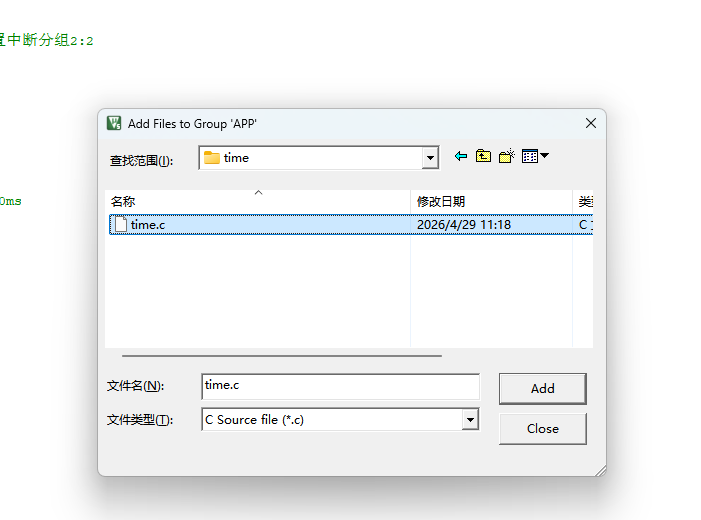Click the horizontal scrollbar under file list

coord(282,356)
